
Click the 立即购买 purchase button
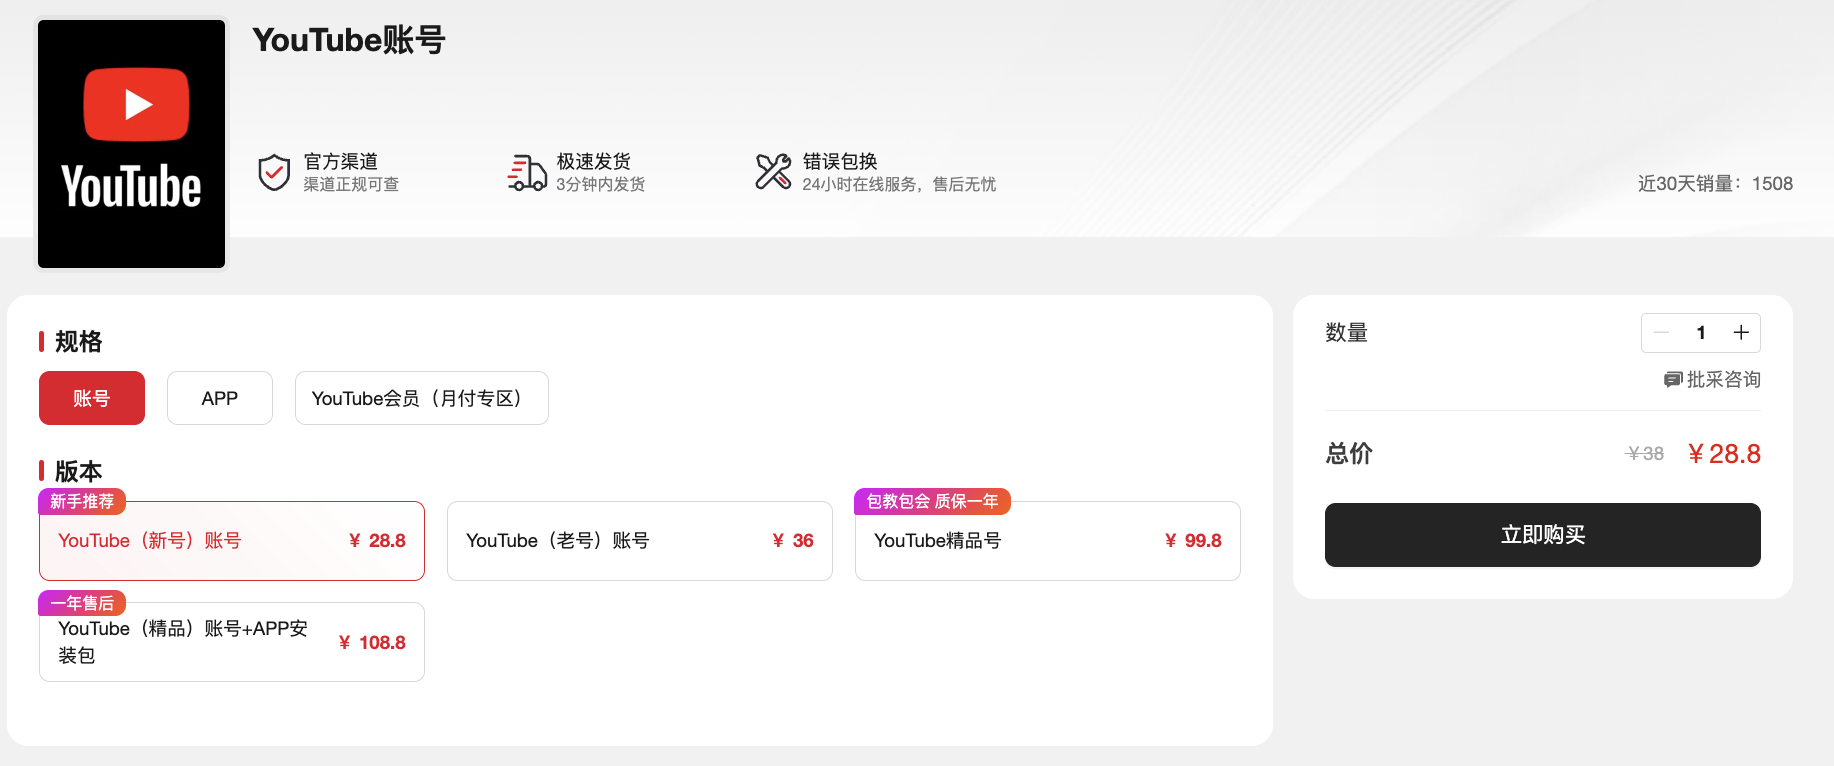click(1542, 534)
